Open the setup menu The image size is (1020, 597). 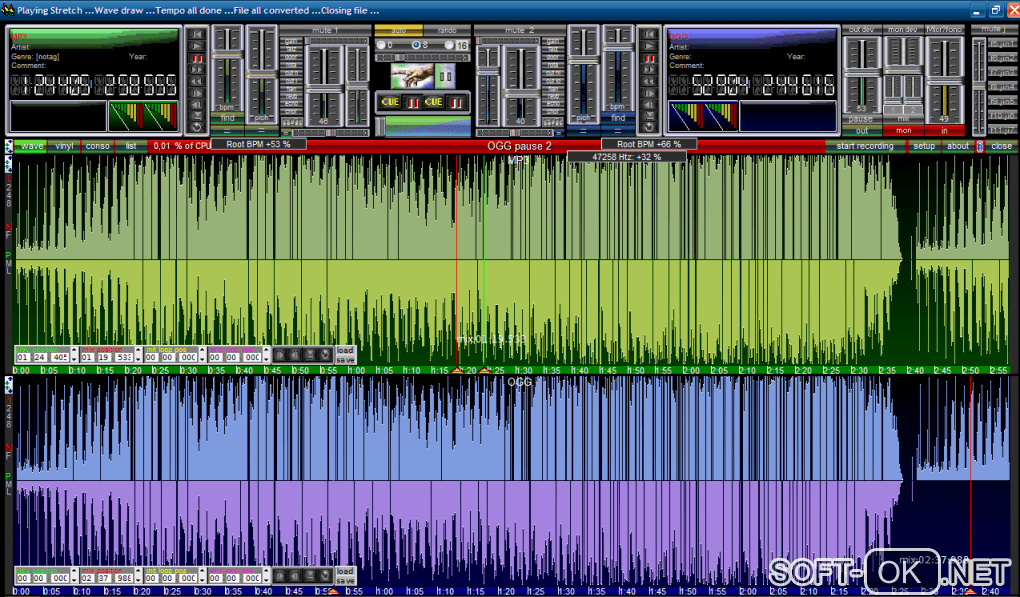pyautogui.click(x=924, y=146)
